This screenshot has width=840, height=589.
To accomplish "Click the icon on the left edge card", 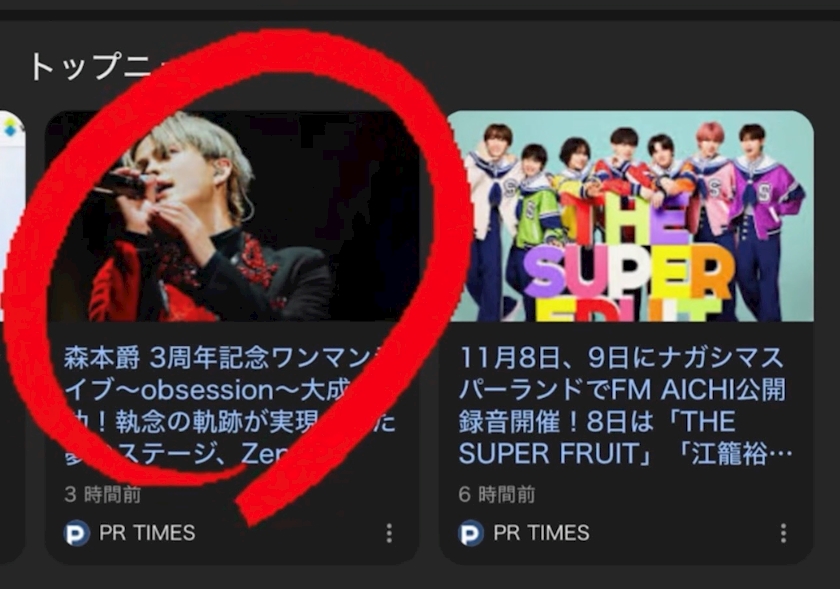I will (12, 129).
